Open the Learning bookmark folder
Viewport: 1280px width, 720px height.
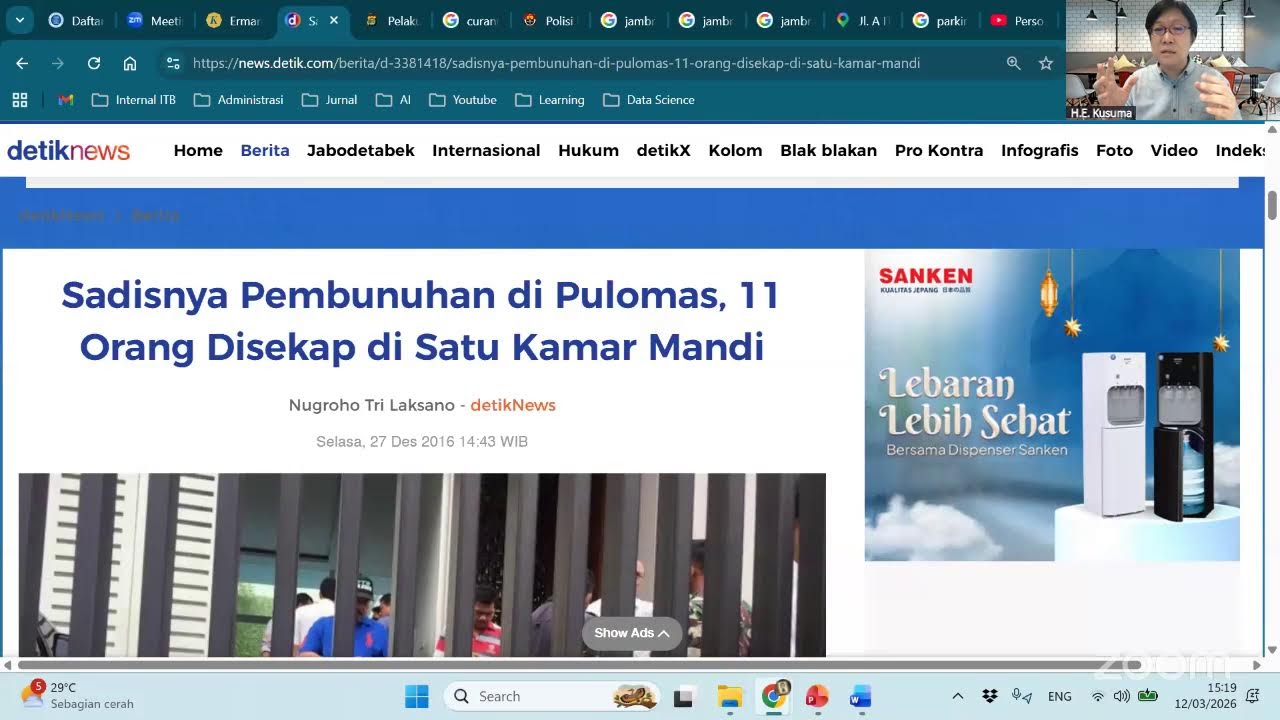coord(550,100)
